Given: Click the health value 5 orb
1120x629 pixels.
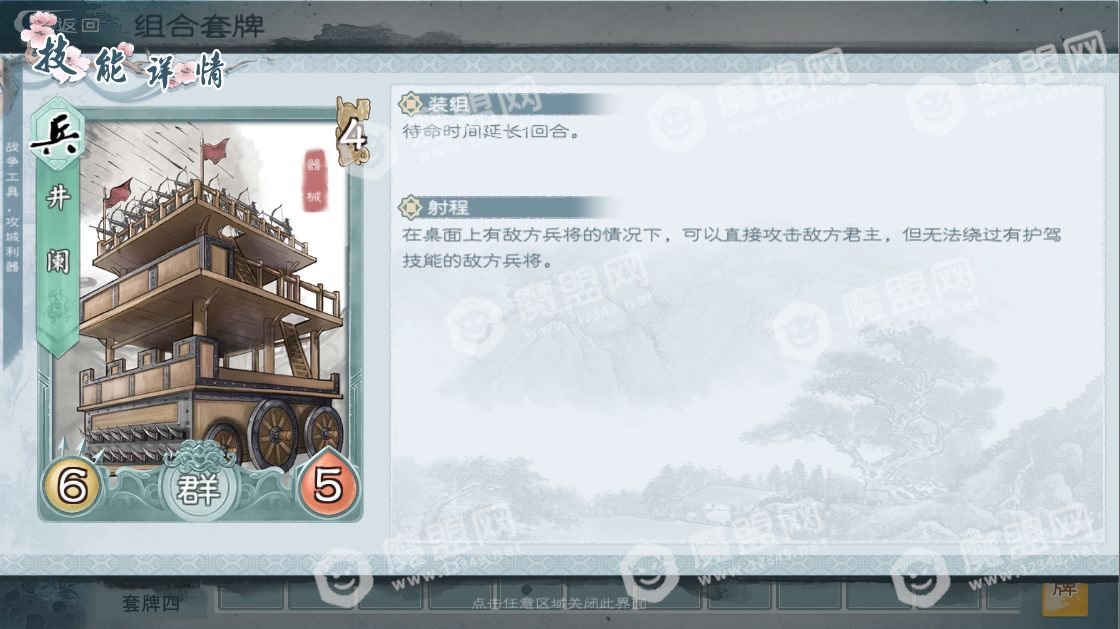Looking at the screenshot, I should point(329,485).
